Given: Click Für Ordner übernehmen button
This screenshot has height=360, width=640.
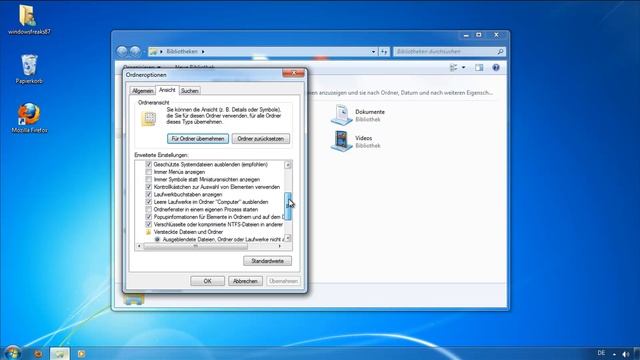Looking at the screenshot, I should tap(198, 139).
